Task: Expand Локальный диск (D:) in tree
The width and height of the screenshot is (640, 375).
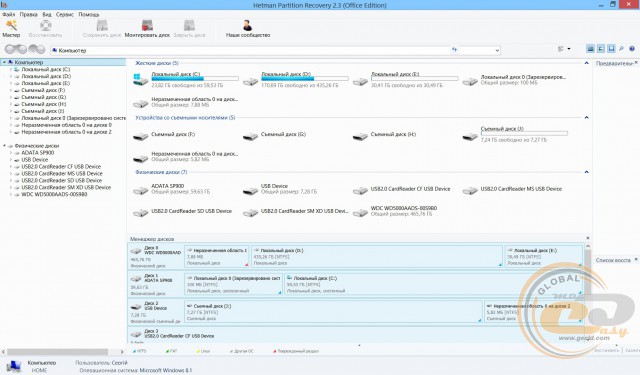Action: click(x=11, y=76)
